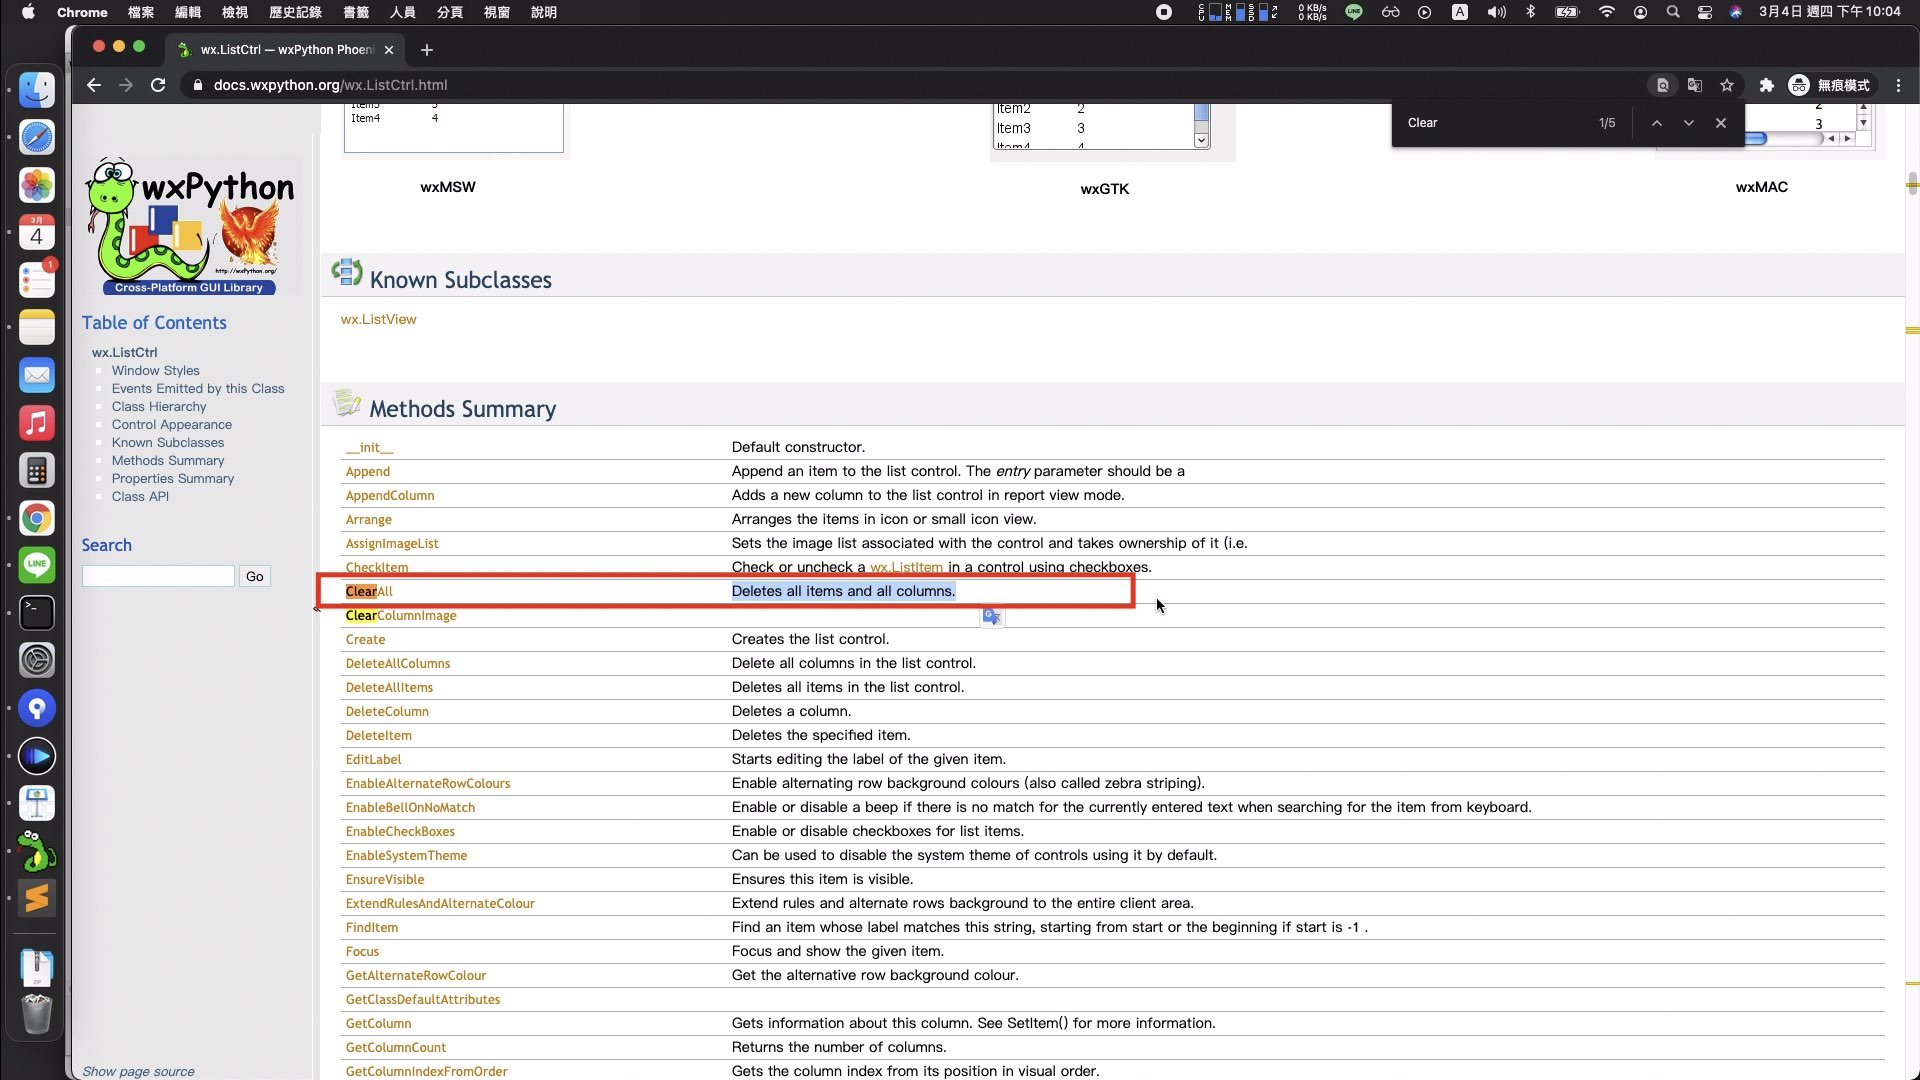Open the EnsureVisible method link
Image resolution: width=1920 pixels, height=1080 pixels.
[x=385, y=879]
